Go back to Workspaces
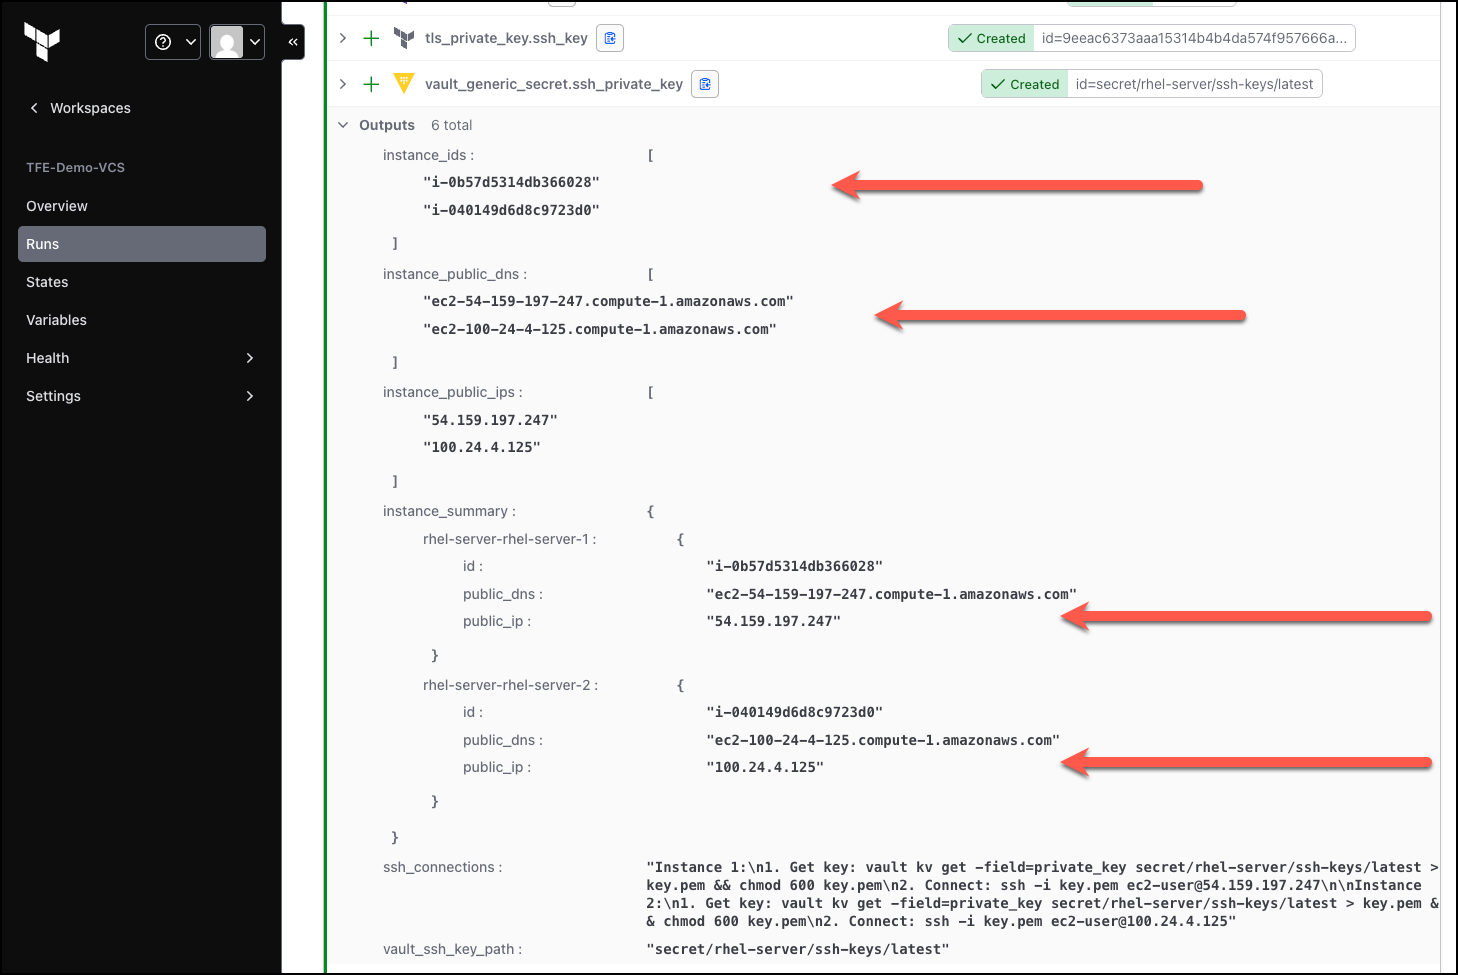The height and width of the screenshot is (975, 1458). [x=80, y=108]
